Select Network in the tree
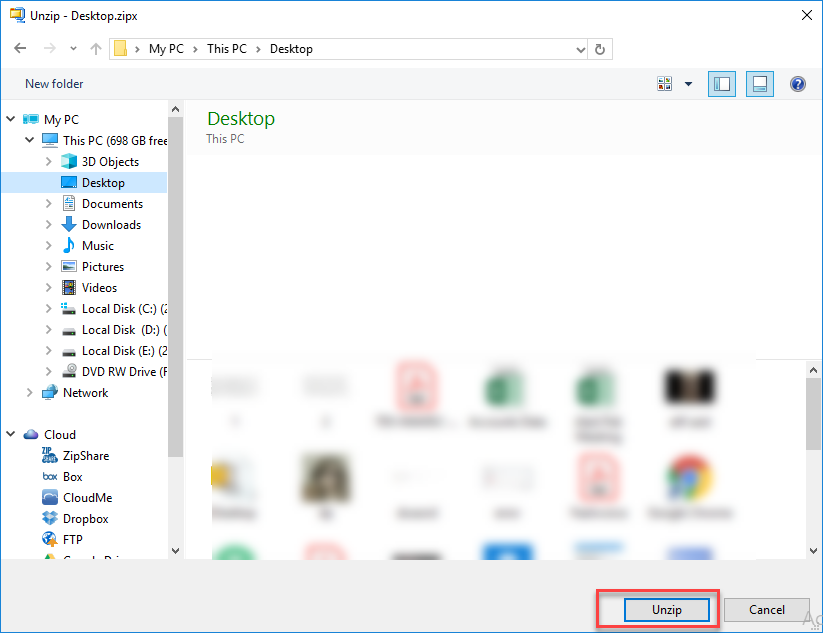 (86, 393)
